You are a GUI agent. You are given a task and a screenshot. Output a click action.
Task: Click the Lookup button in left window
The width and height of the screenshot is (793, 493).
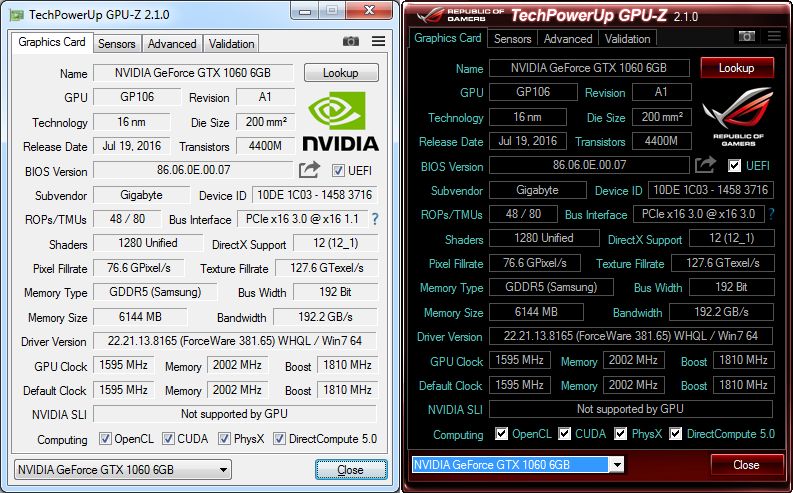[x=341, y=73]
